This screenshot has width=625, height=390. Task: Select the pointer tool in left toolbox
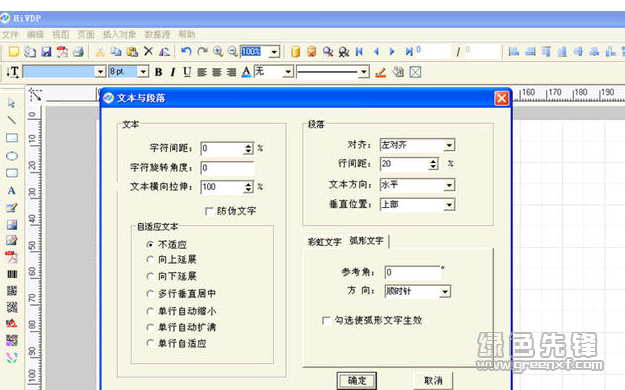[11, 103]
